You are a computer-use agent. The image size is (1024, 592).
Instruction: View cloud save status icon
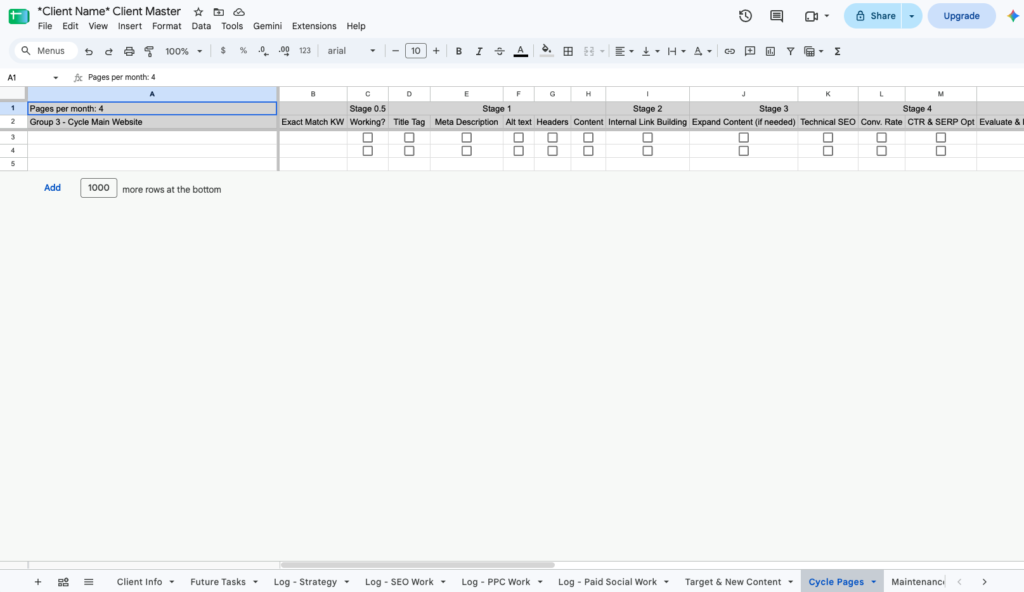[x=239, y=12]
